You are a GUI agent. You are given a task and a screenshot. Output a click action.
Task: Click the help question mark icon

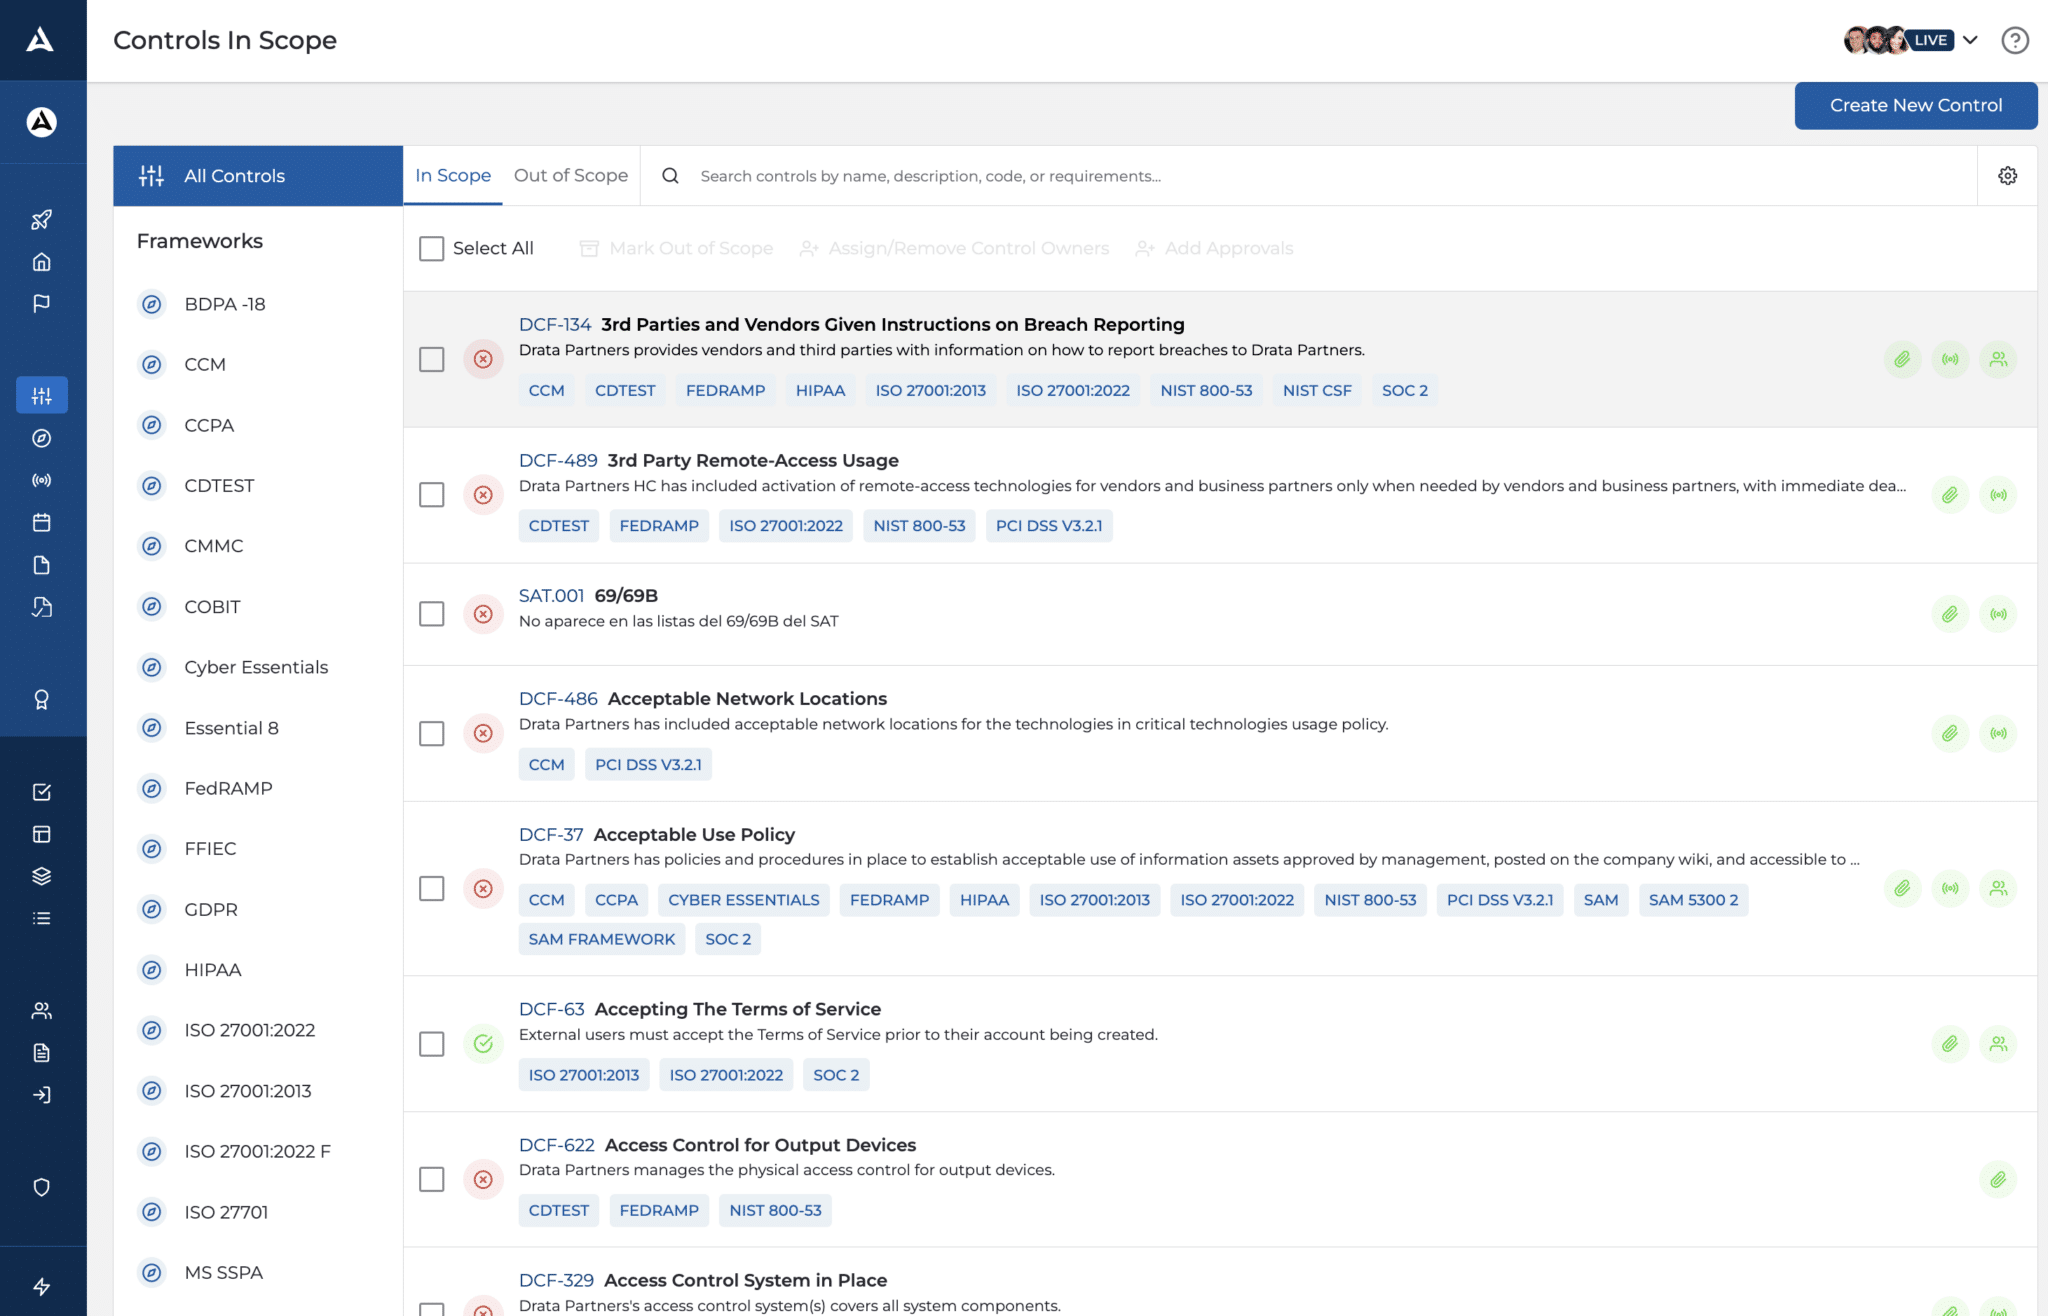2014,40
